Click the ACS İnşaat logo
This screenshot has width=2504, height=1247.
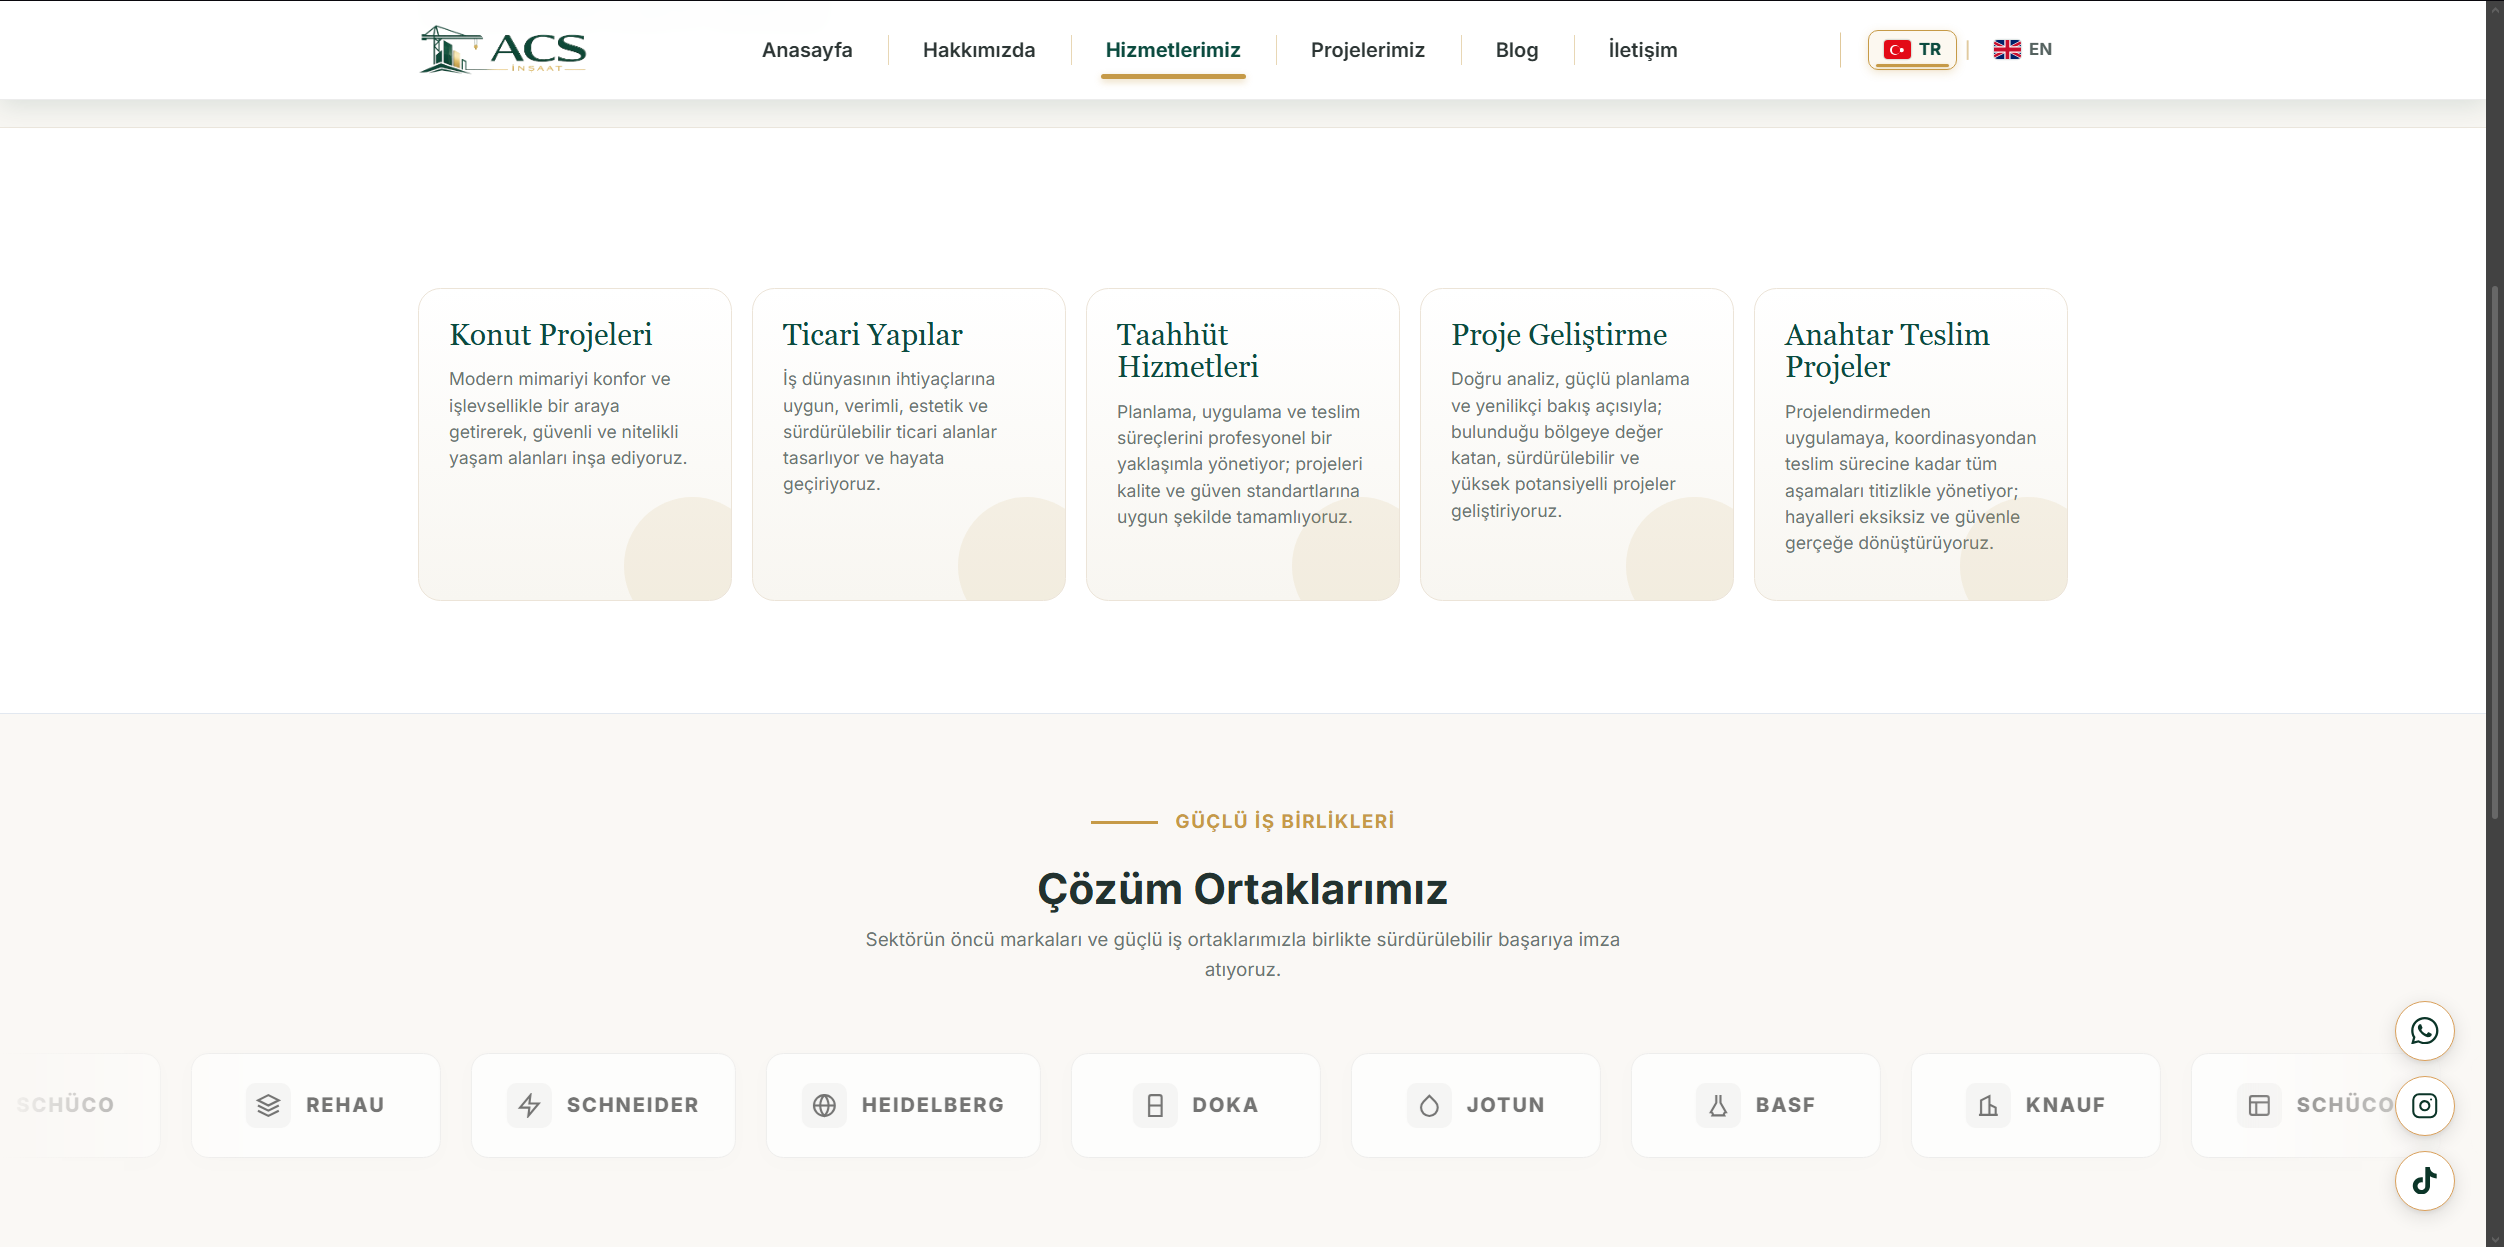(x=503, y=49)
